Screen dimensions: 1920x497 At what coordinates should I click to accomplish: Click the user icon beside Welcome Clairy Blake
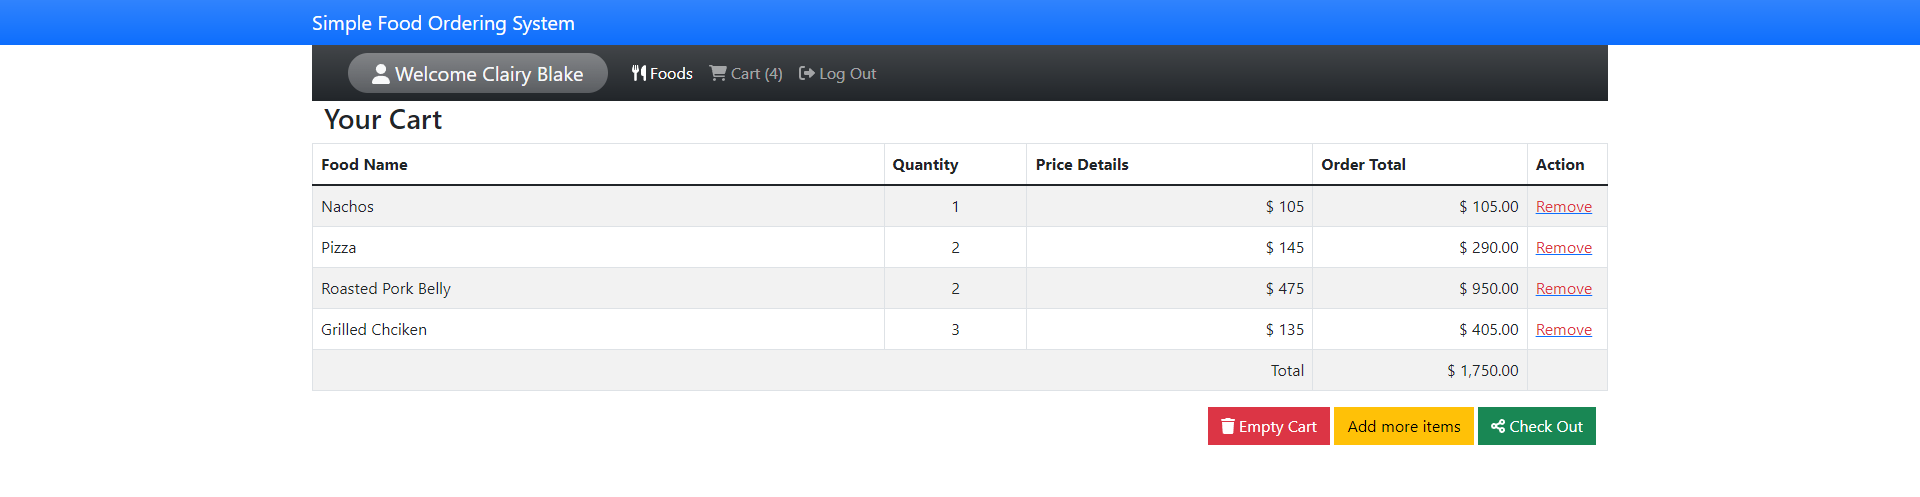(380, 73)
